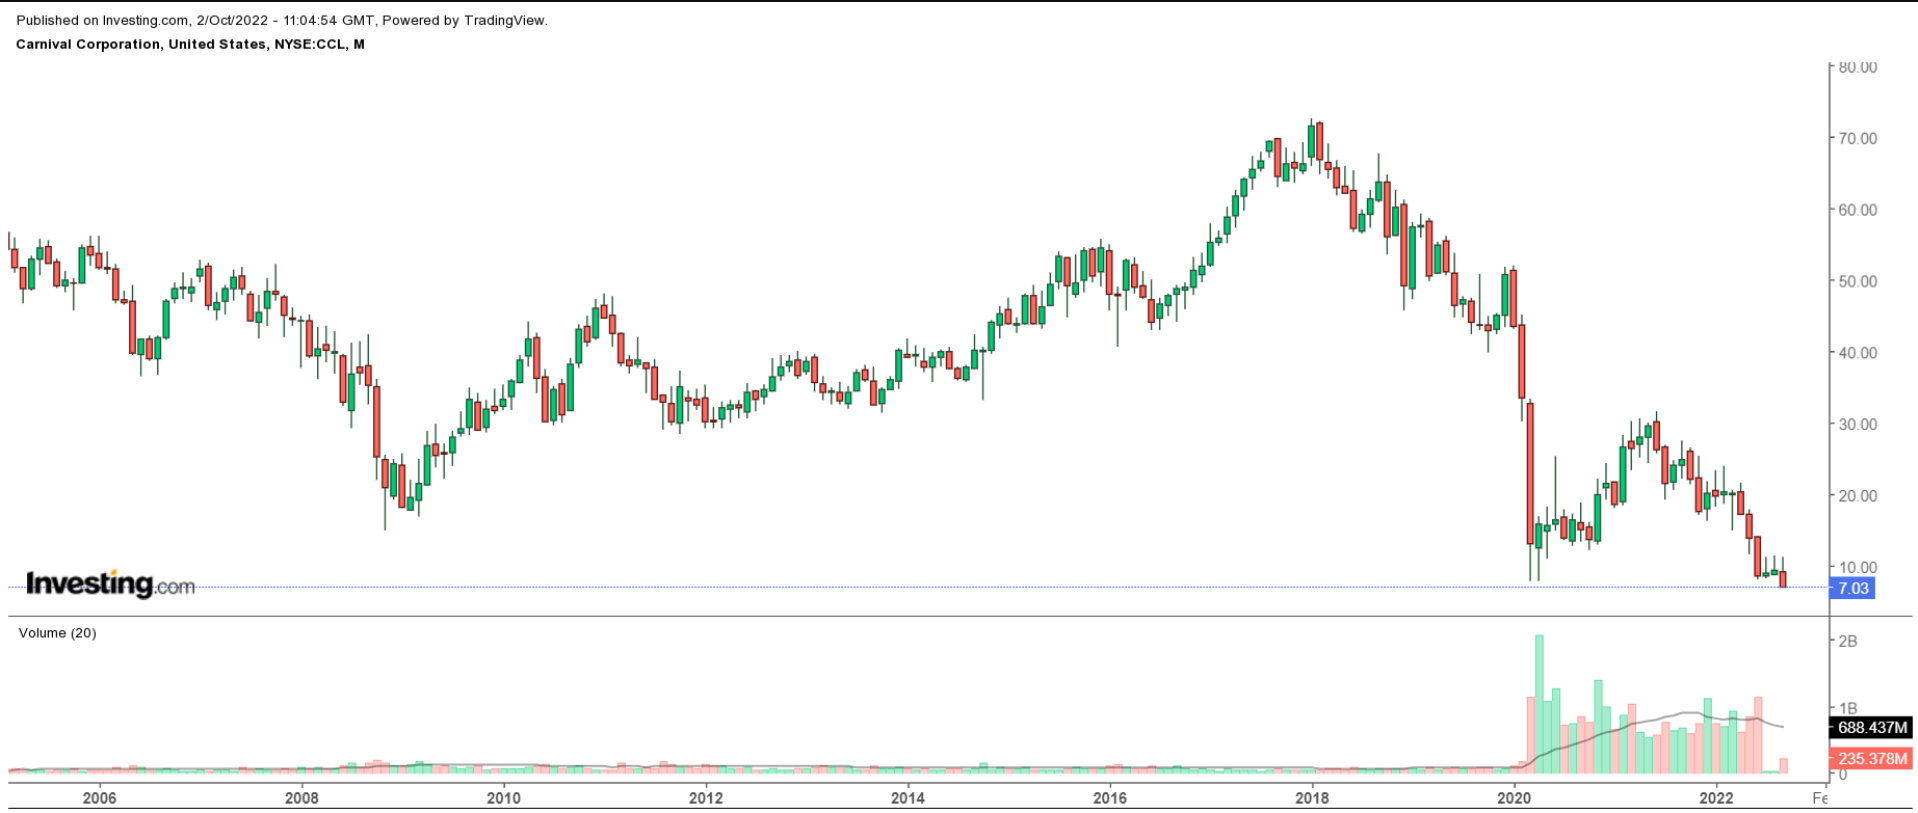
Task: Click the 80.00 price axis label
Action: (1858, 67)
